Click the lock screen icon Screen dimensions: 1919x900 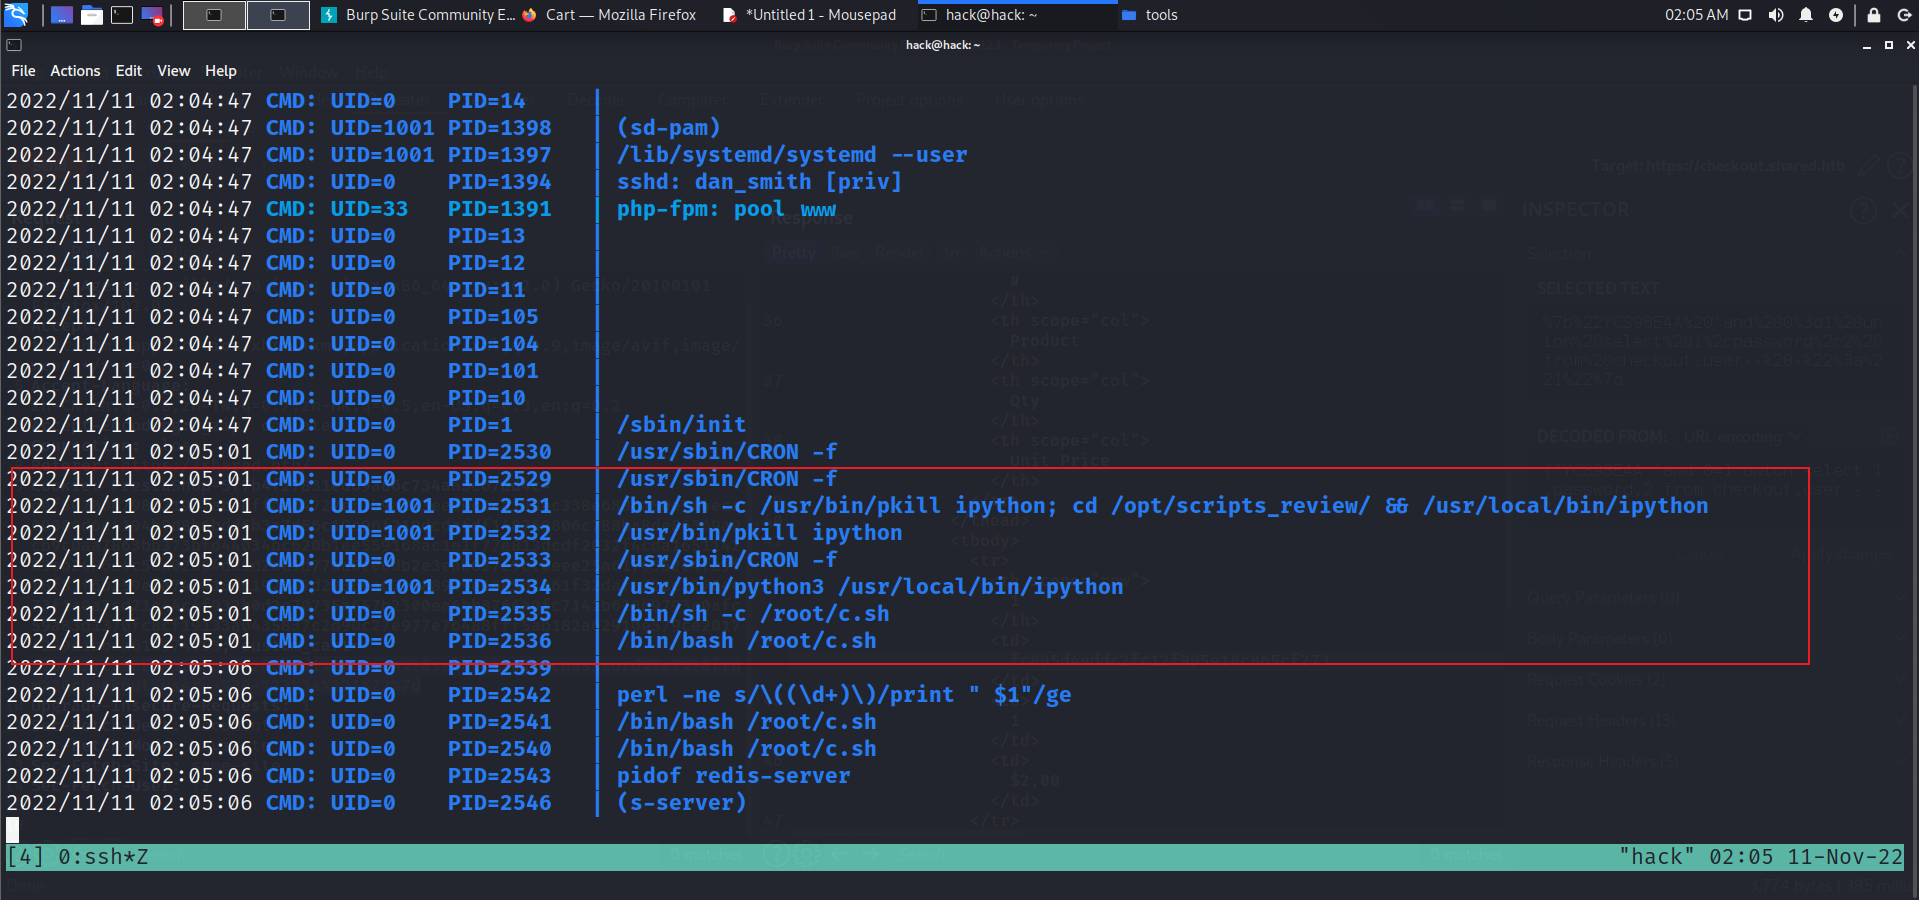[x=1874, y=15]
